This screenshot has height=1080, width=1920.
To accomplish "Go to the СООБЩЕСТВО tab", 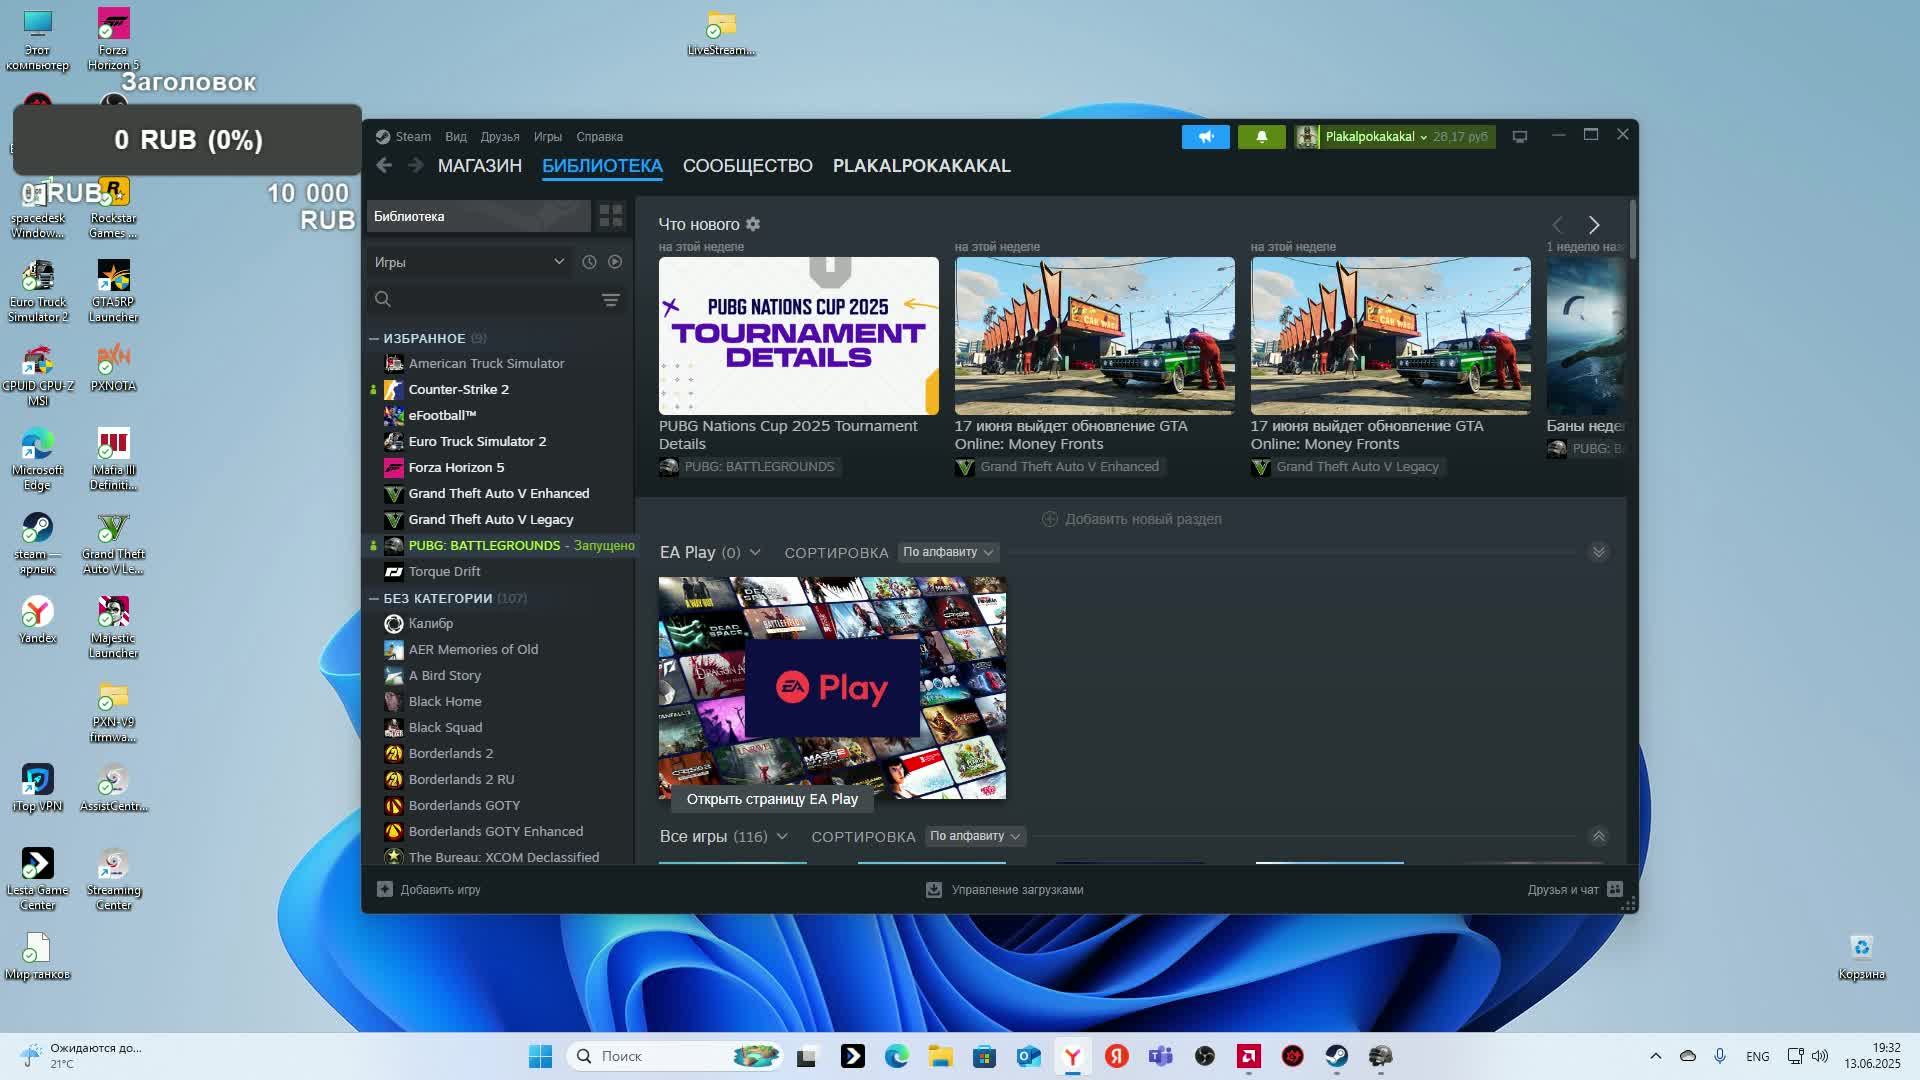I will point(748,166).
